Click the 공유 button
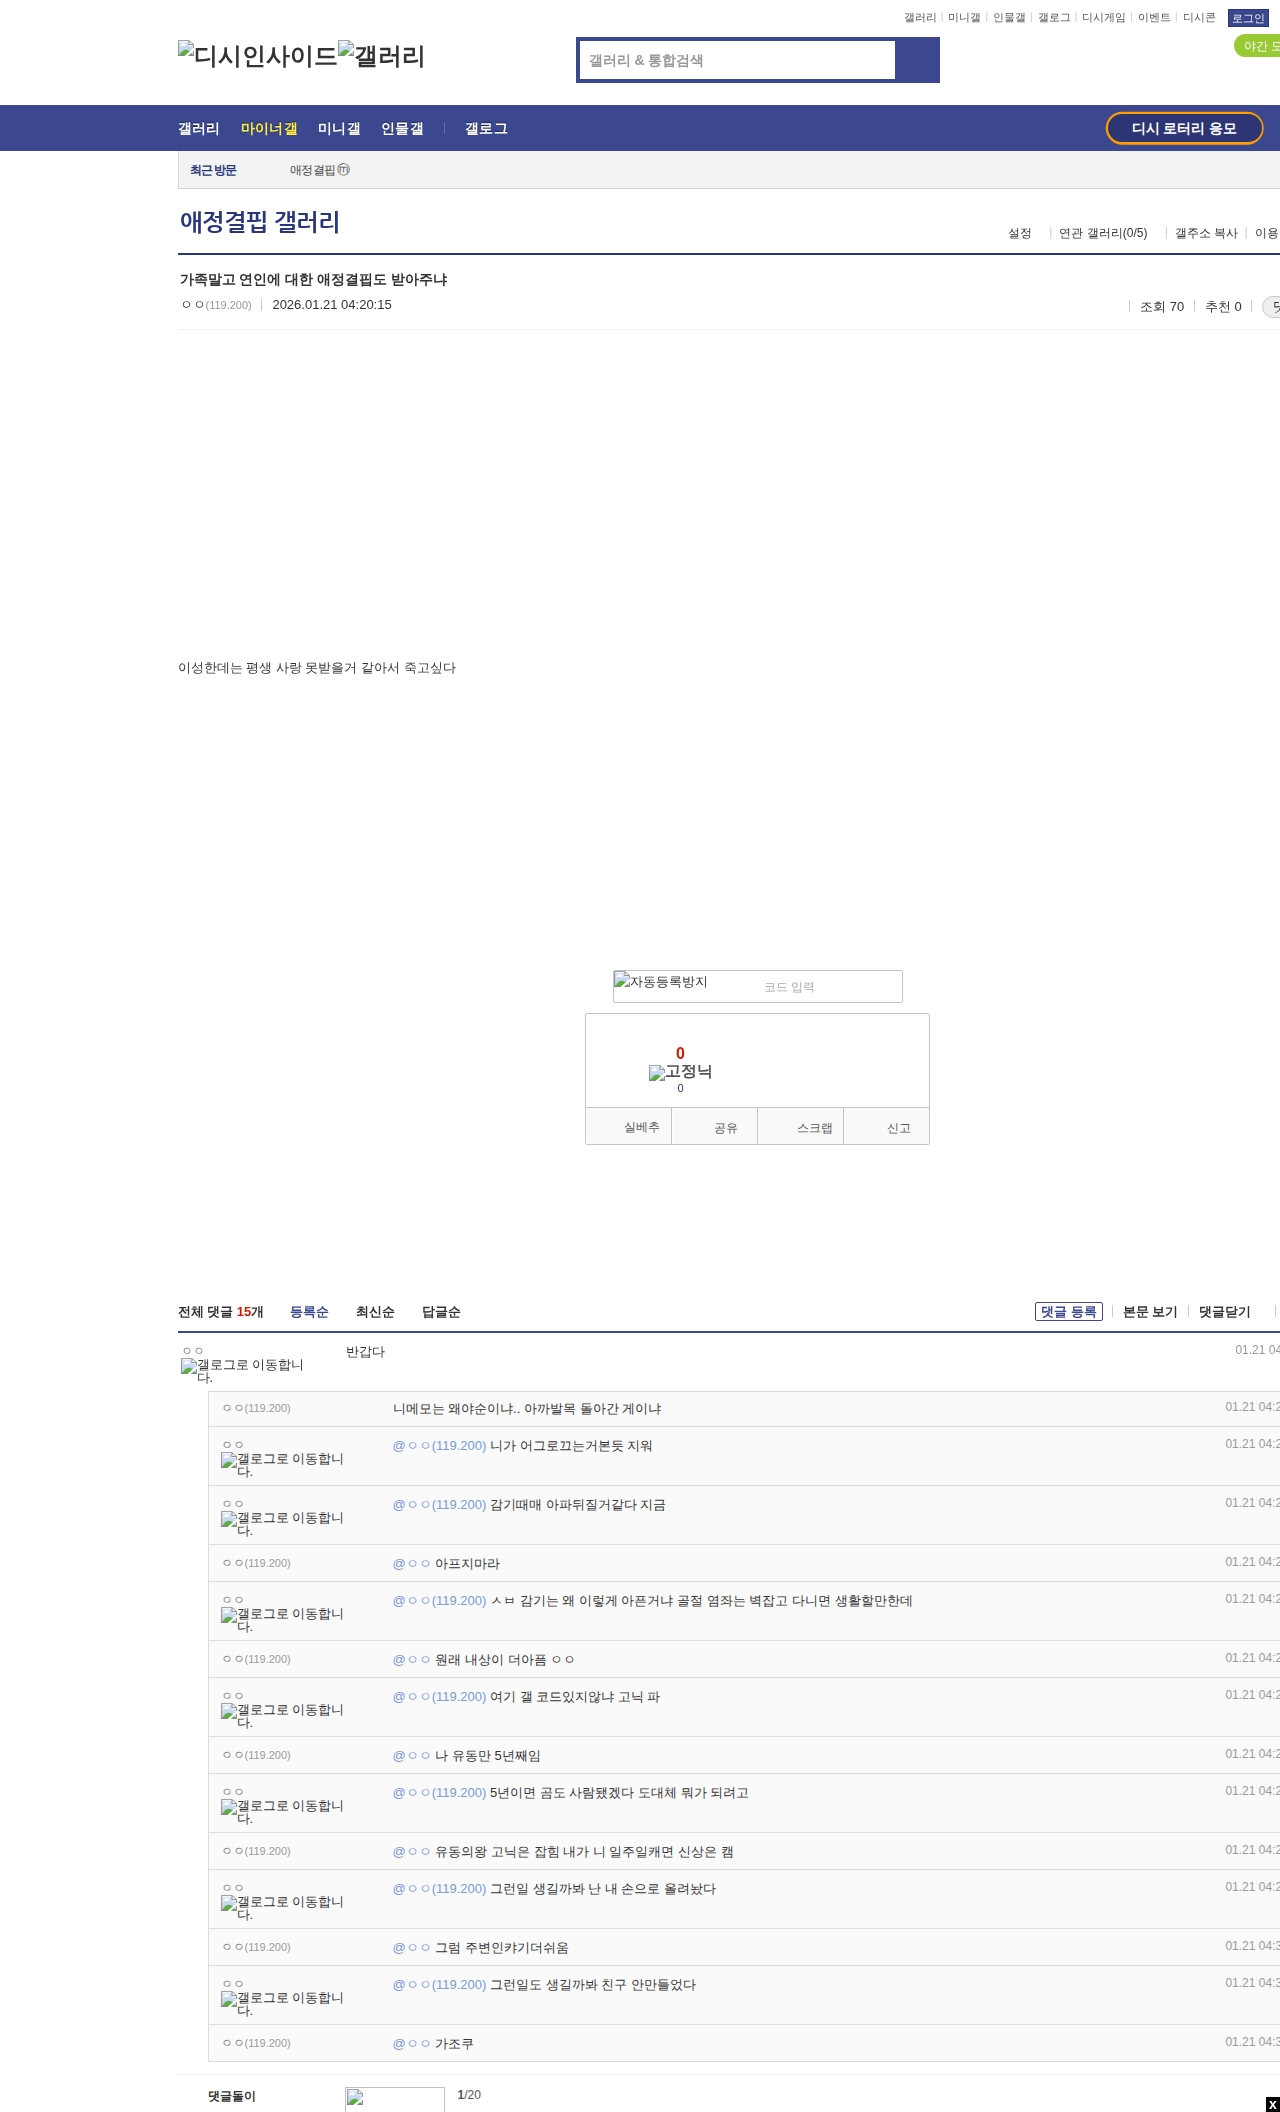Image resolution: width=1280 pixels, height=2112 pixels. [x=715, y=1127]
